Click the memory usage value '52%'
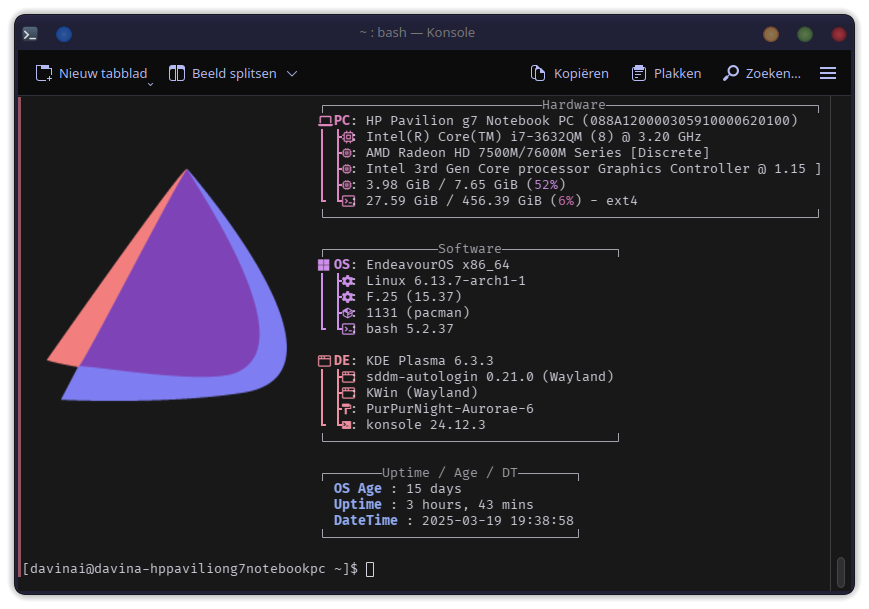 click(x=546, y=185)
